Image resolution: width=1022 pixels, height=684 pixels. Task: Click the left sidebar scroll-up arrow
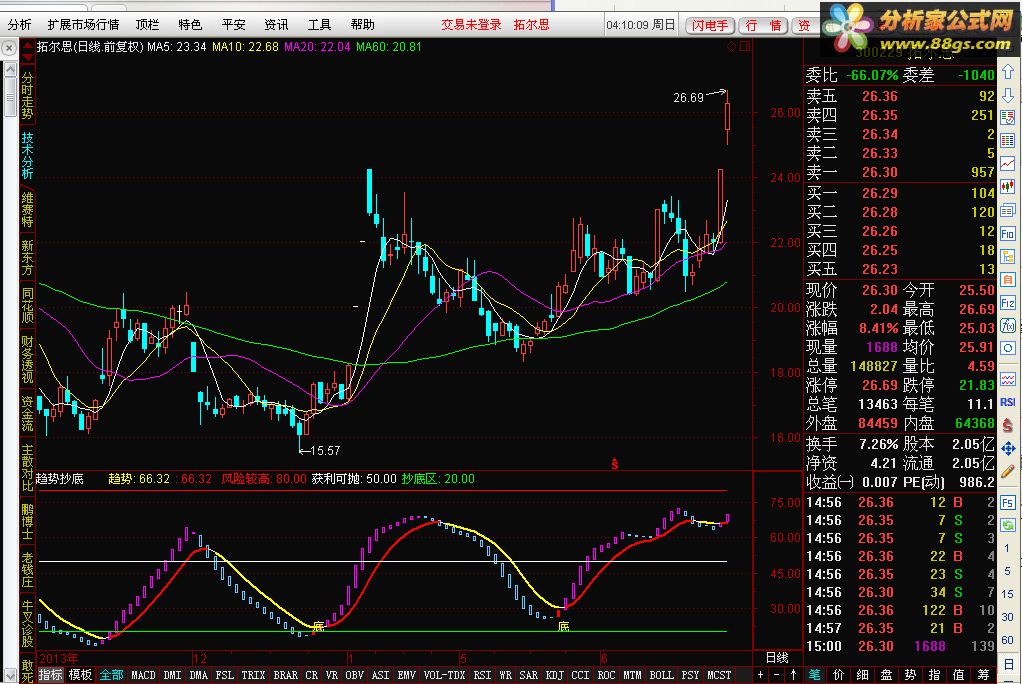10,69
